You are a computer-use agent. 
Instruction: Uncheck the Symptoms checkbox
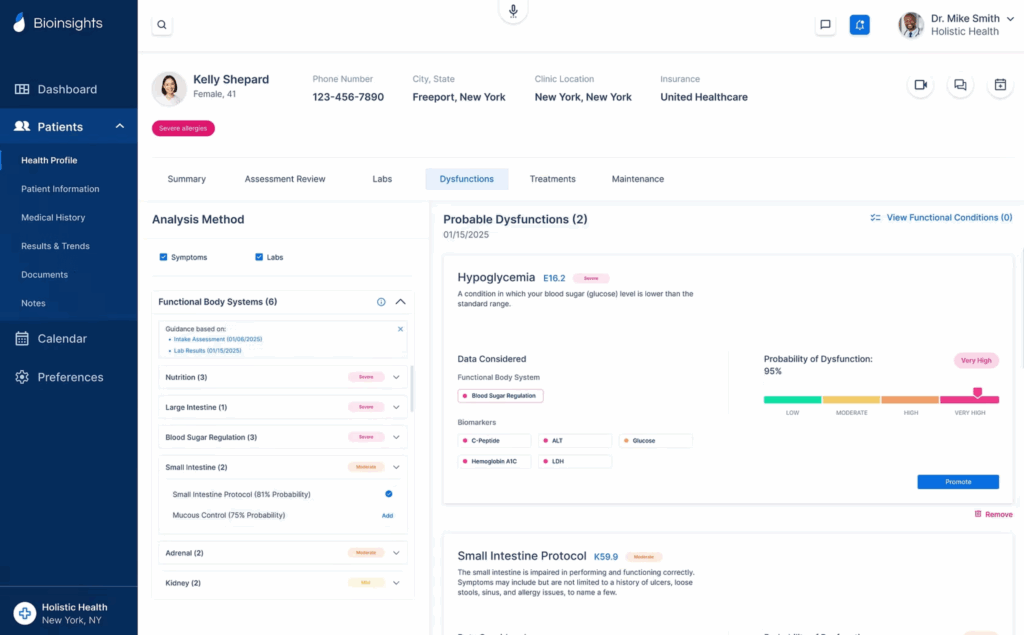tap(164, 257)
